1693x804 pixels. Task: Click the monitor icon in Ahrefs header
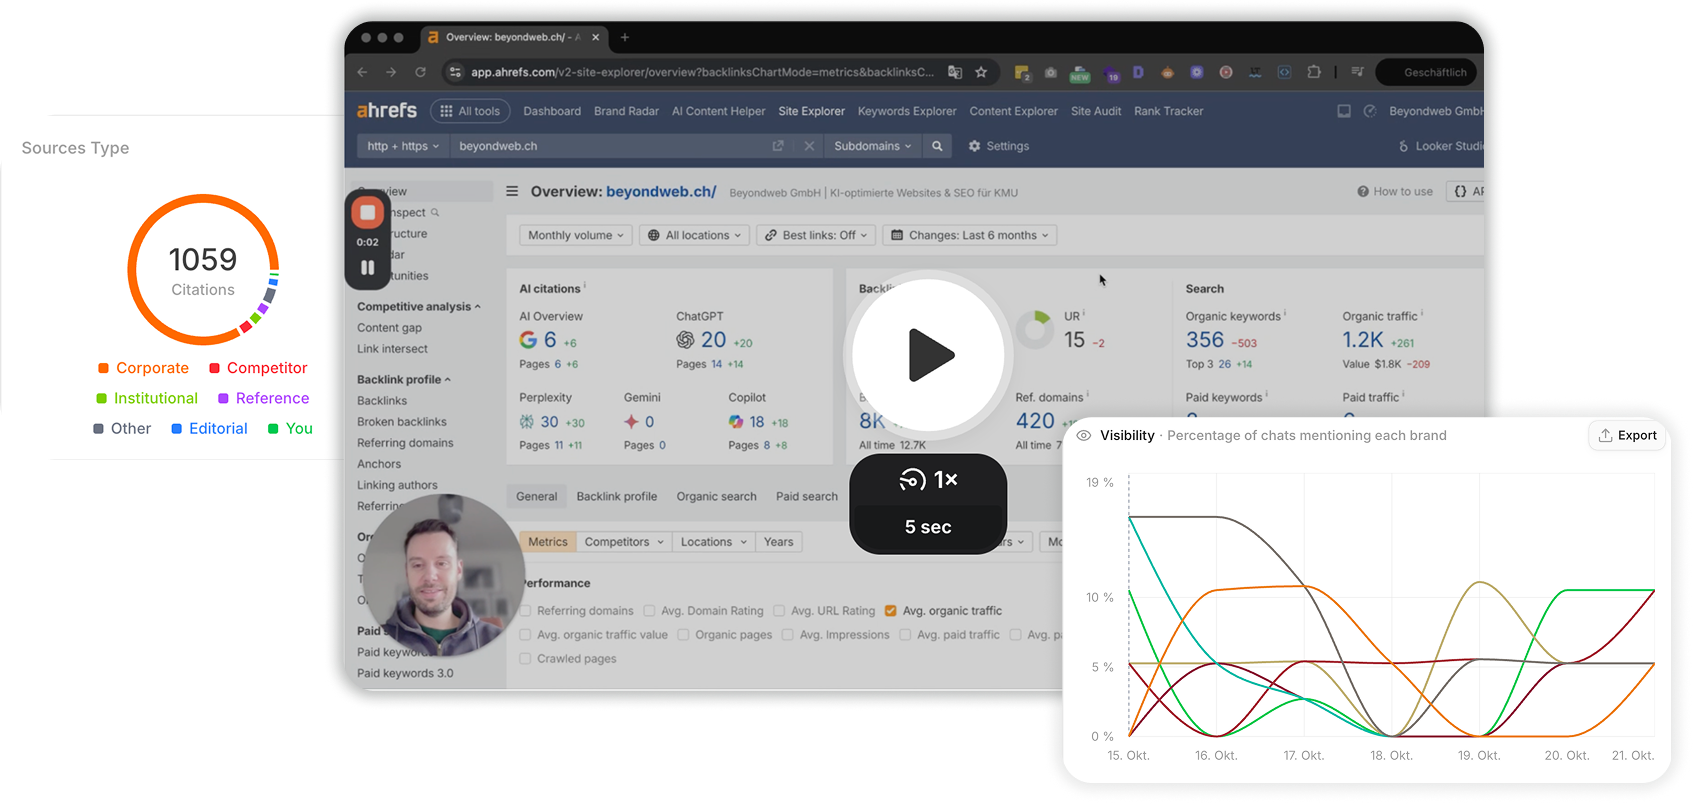(x=1344, y=111)
